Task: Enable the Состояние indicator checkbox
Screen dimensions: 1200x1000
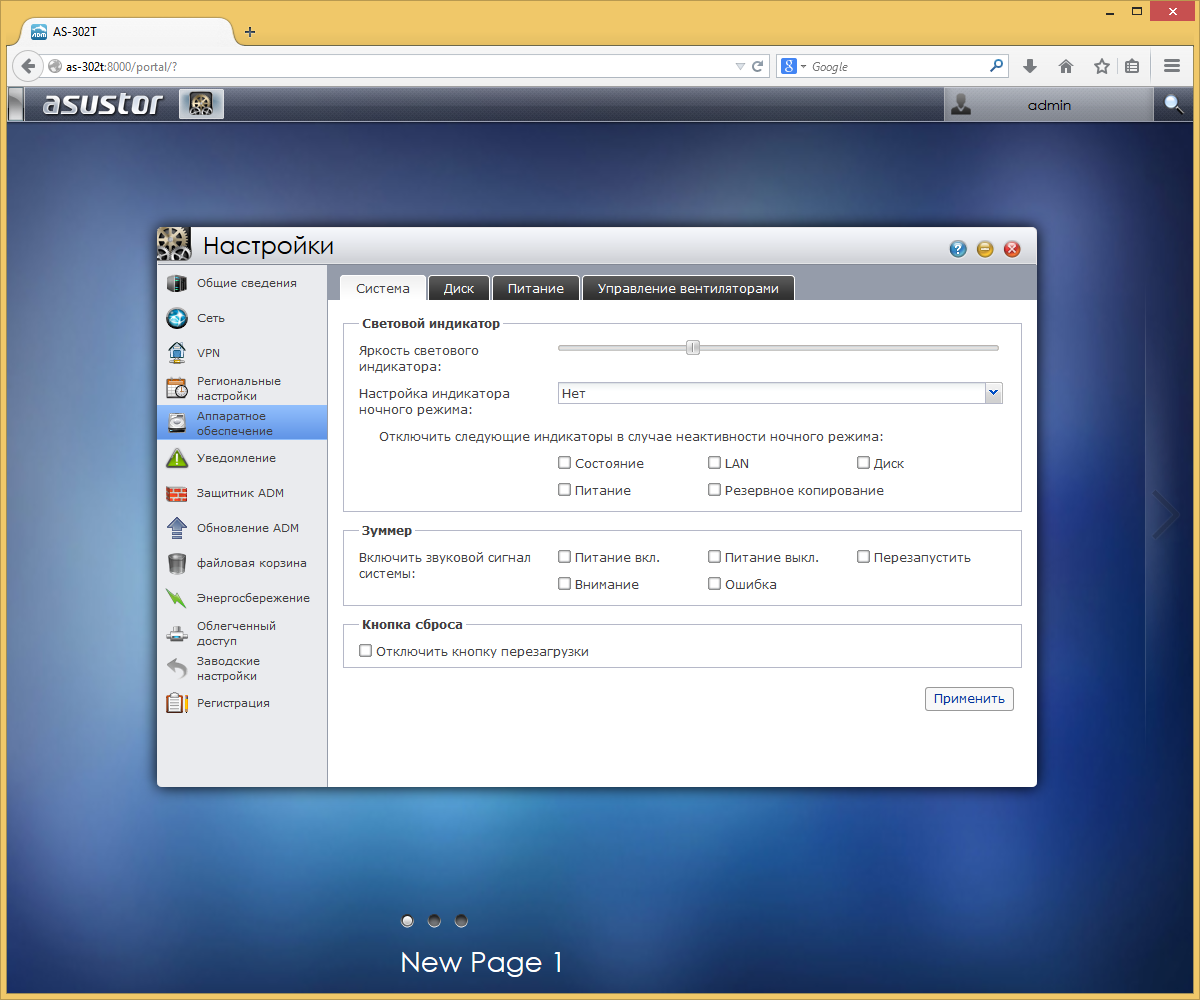Action: 564,463
